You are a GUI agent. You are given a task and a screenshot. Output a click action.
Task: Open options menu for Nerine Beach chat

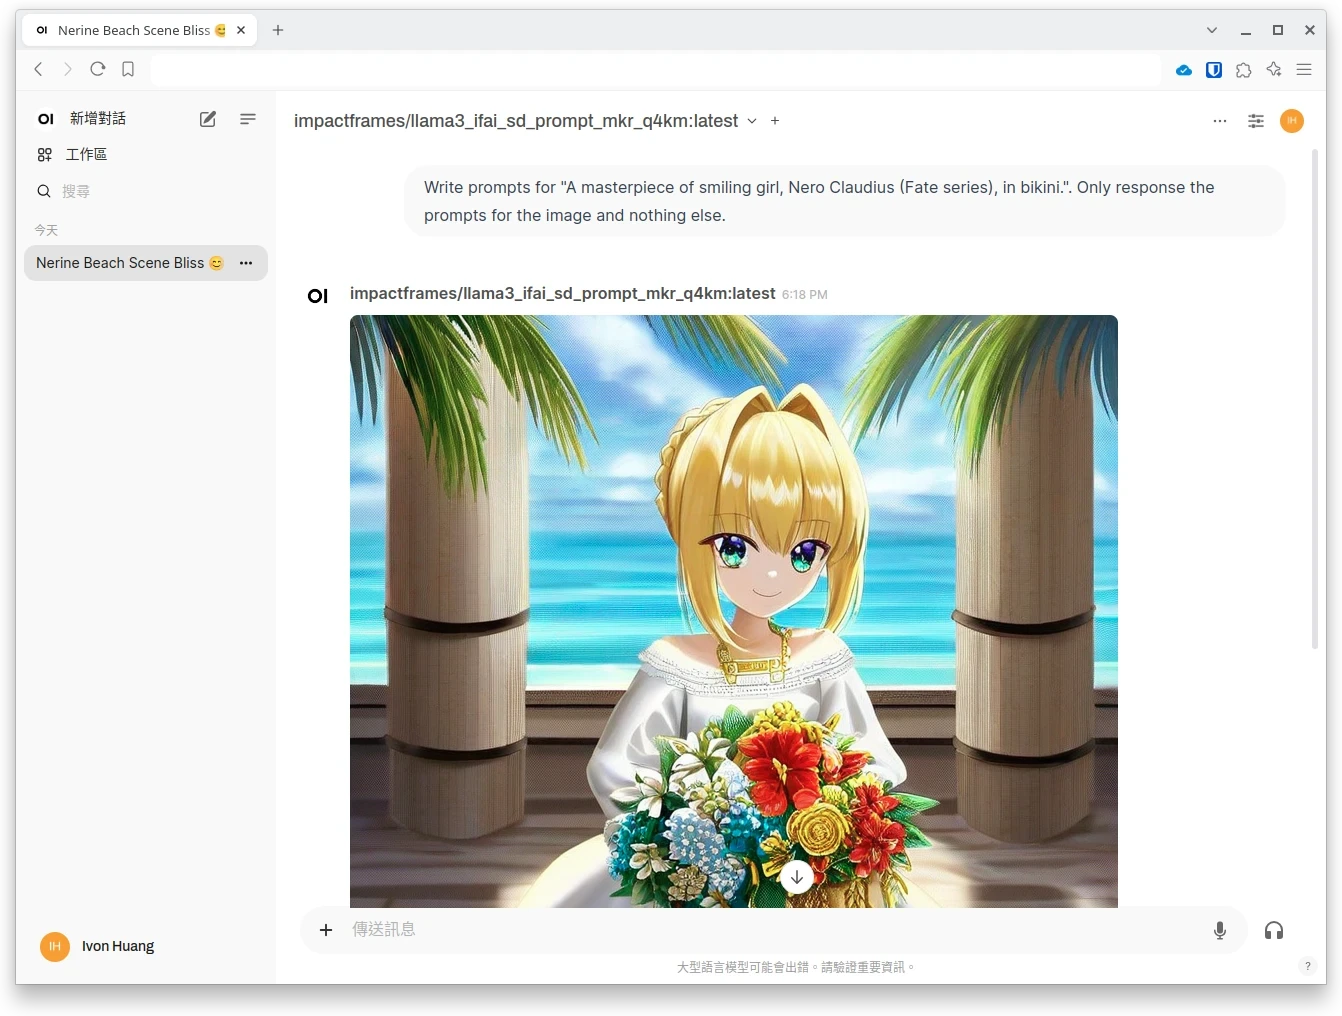(x=246, y=263)
